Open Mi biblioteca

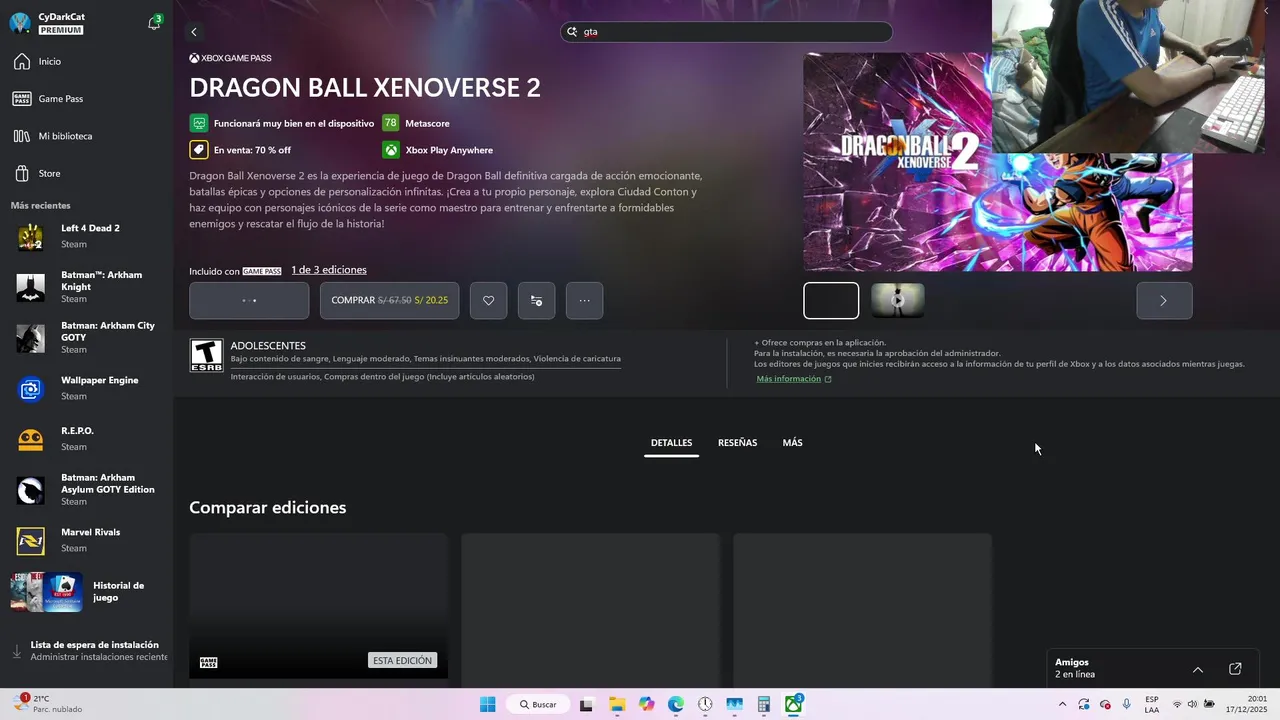(86, 136)
